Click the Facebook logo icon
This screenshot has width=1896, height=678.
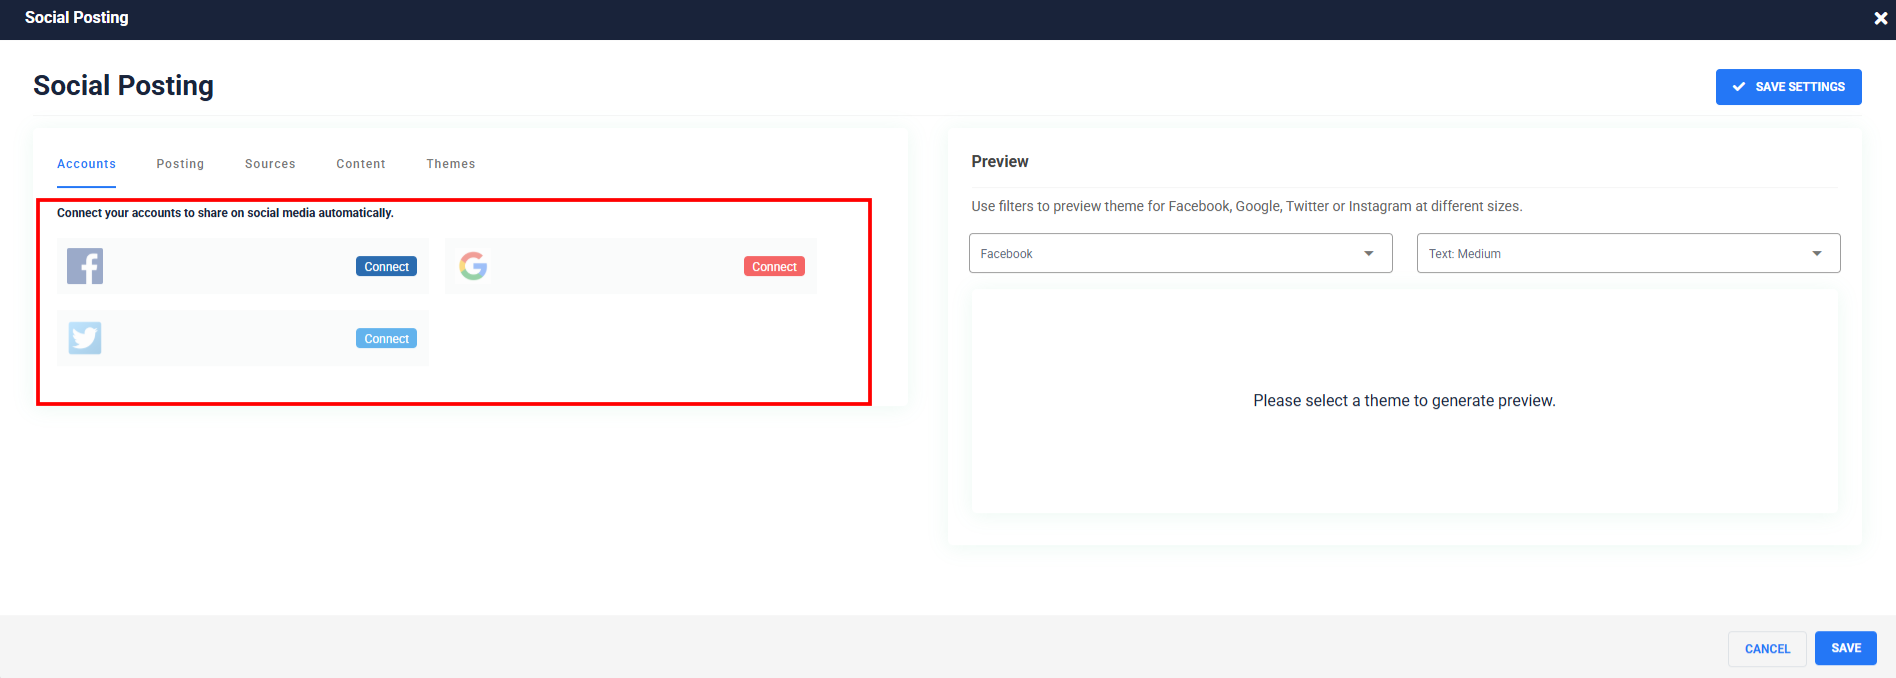[x=85, y=266]
